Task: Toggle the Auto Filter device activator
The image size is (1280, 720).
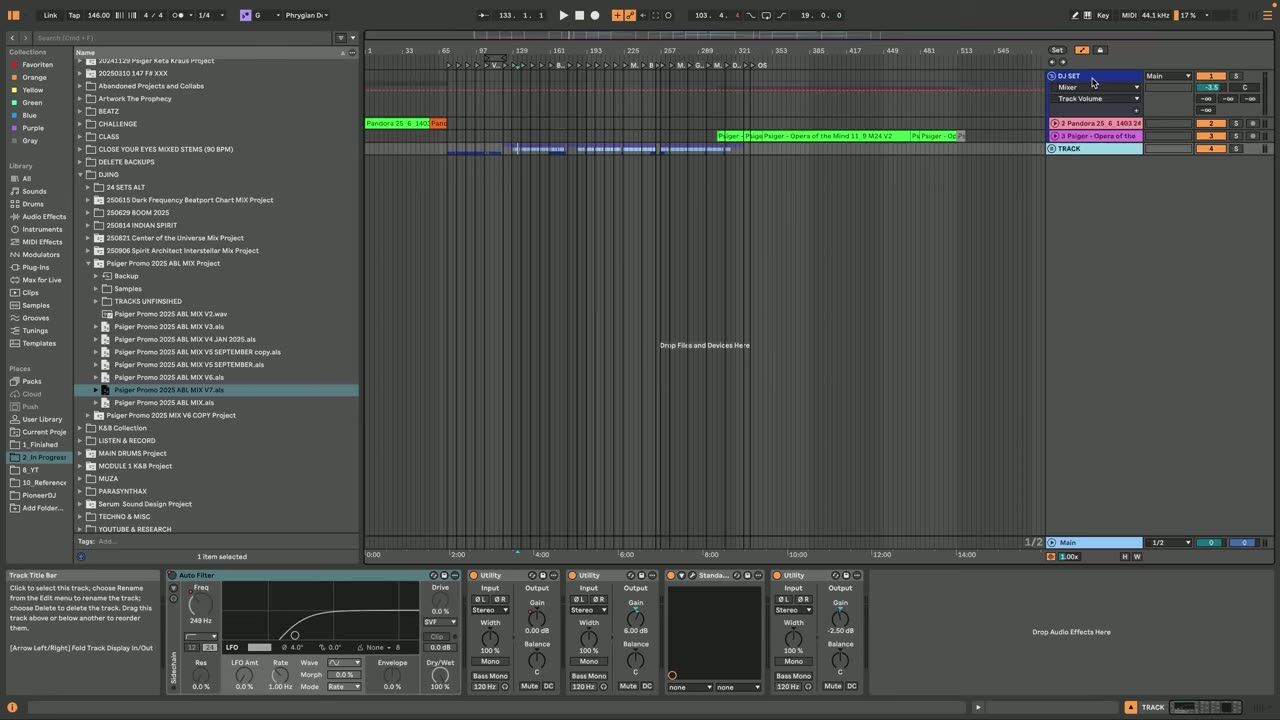Action: [x=172, y=575]
